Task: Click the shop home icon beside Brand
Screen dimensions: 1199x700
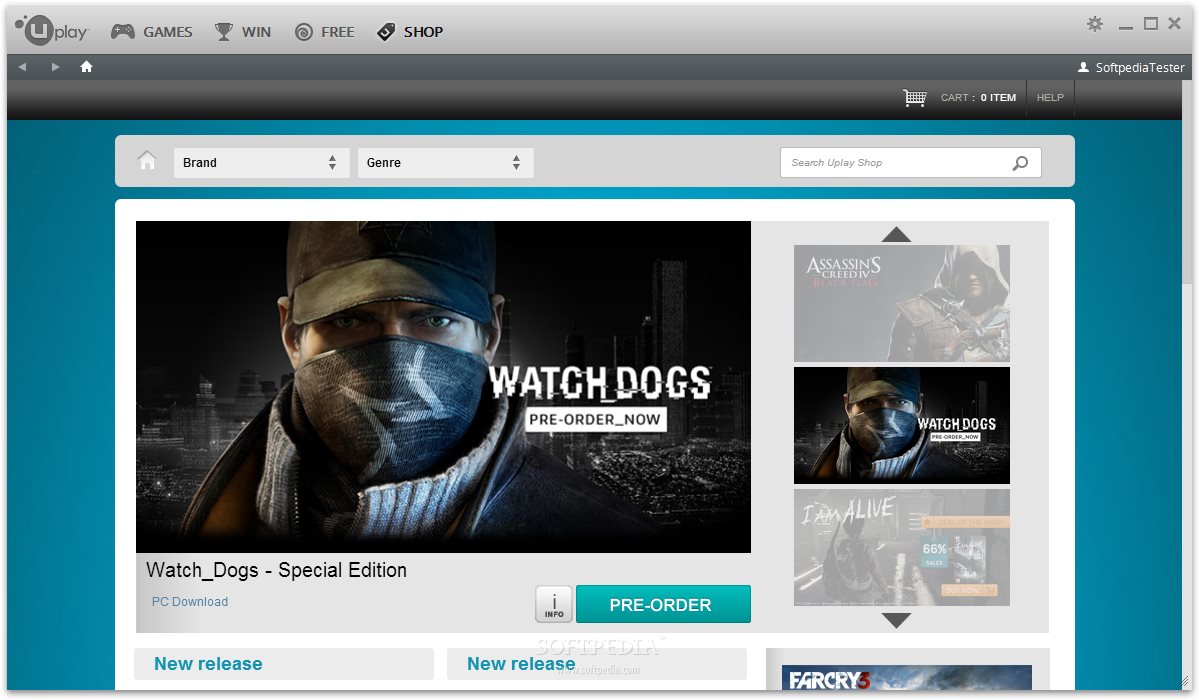Action: [147, 161]
